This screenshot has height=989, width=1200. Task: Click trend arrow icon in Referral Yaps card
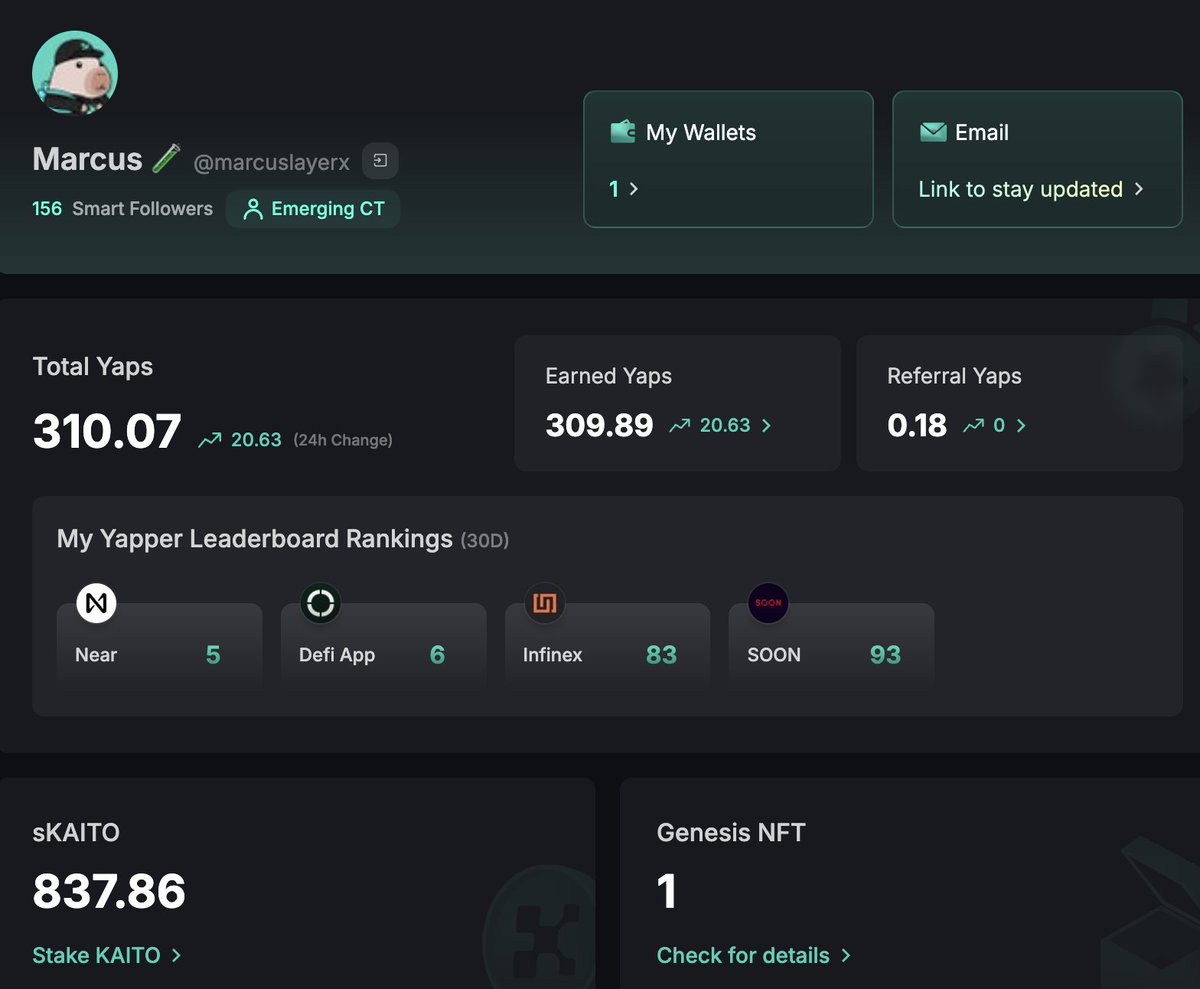click(x=974, y=426)
